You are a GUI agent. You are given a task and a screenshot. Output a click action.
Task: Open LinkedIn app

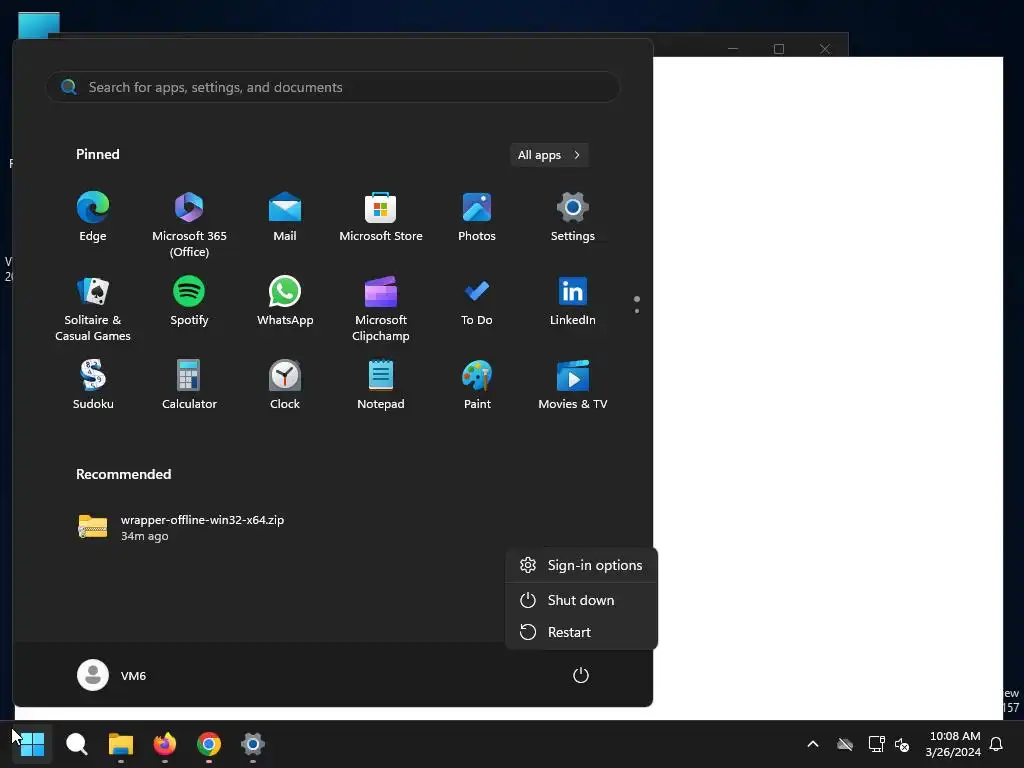coord(573,301)
